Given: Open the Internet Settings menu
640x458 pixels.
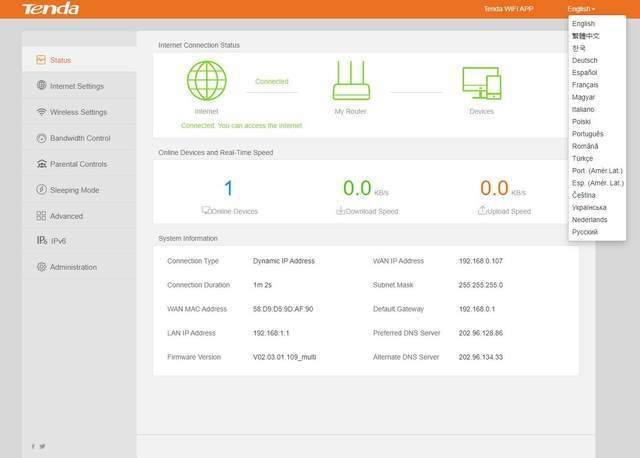Looking at the screenshot, I should (x=77, y=86).
